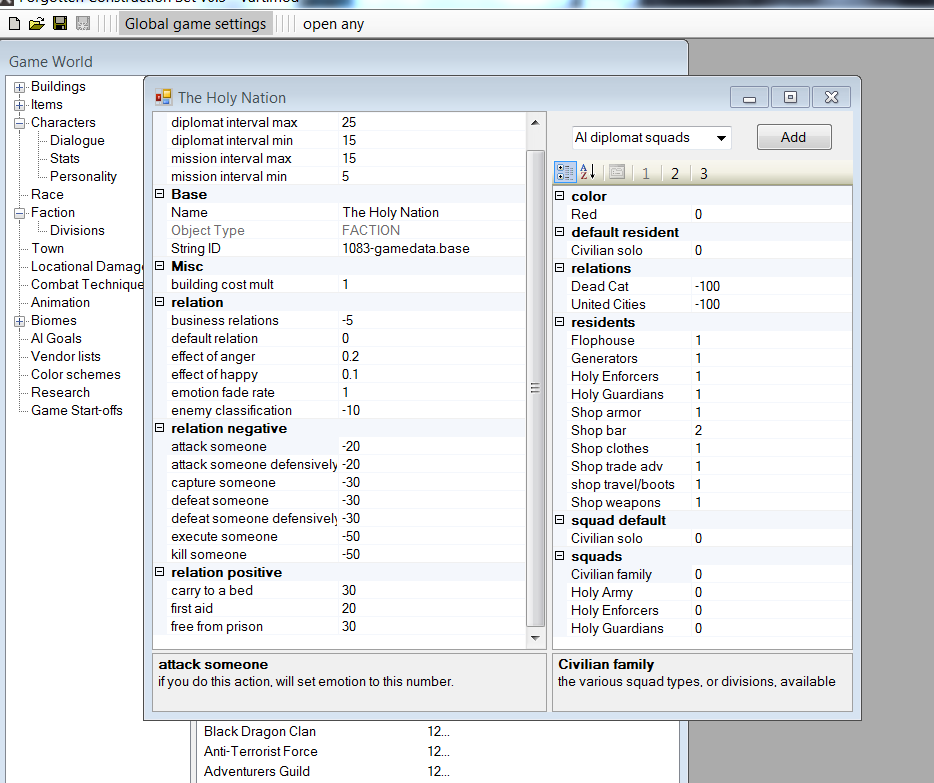This screenshot has width=934, height=783.
Task: Click the Add button
Action: (793, 137)
